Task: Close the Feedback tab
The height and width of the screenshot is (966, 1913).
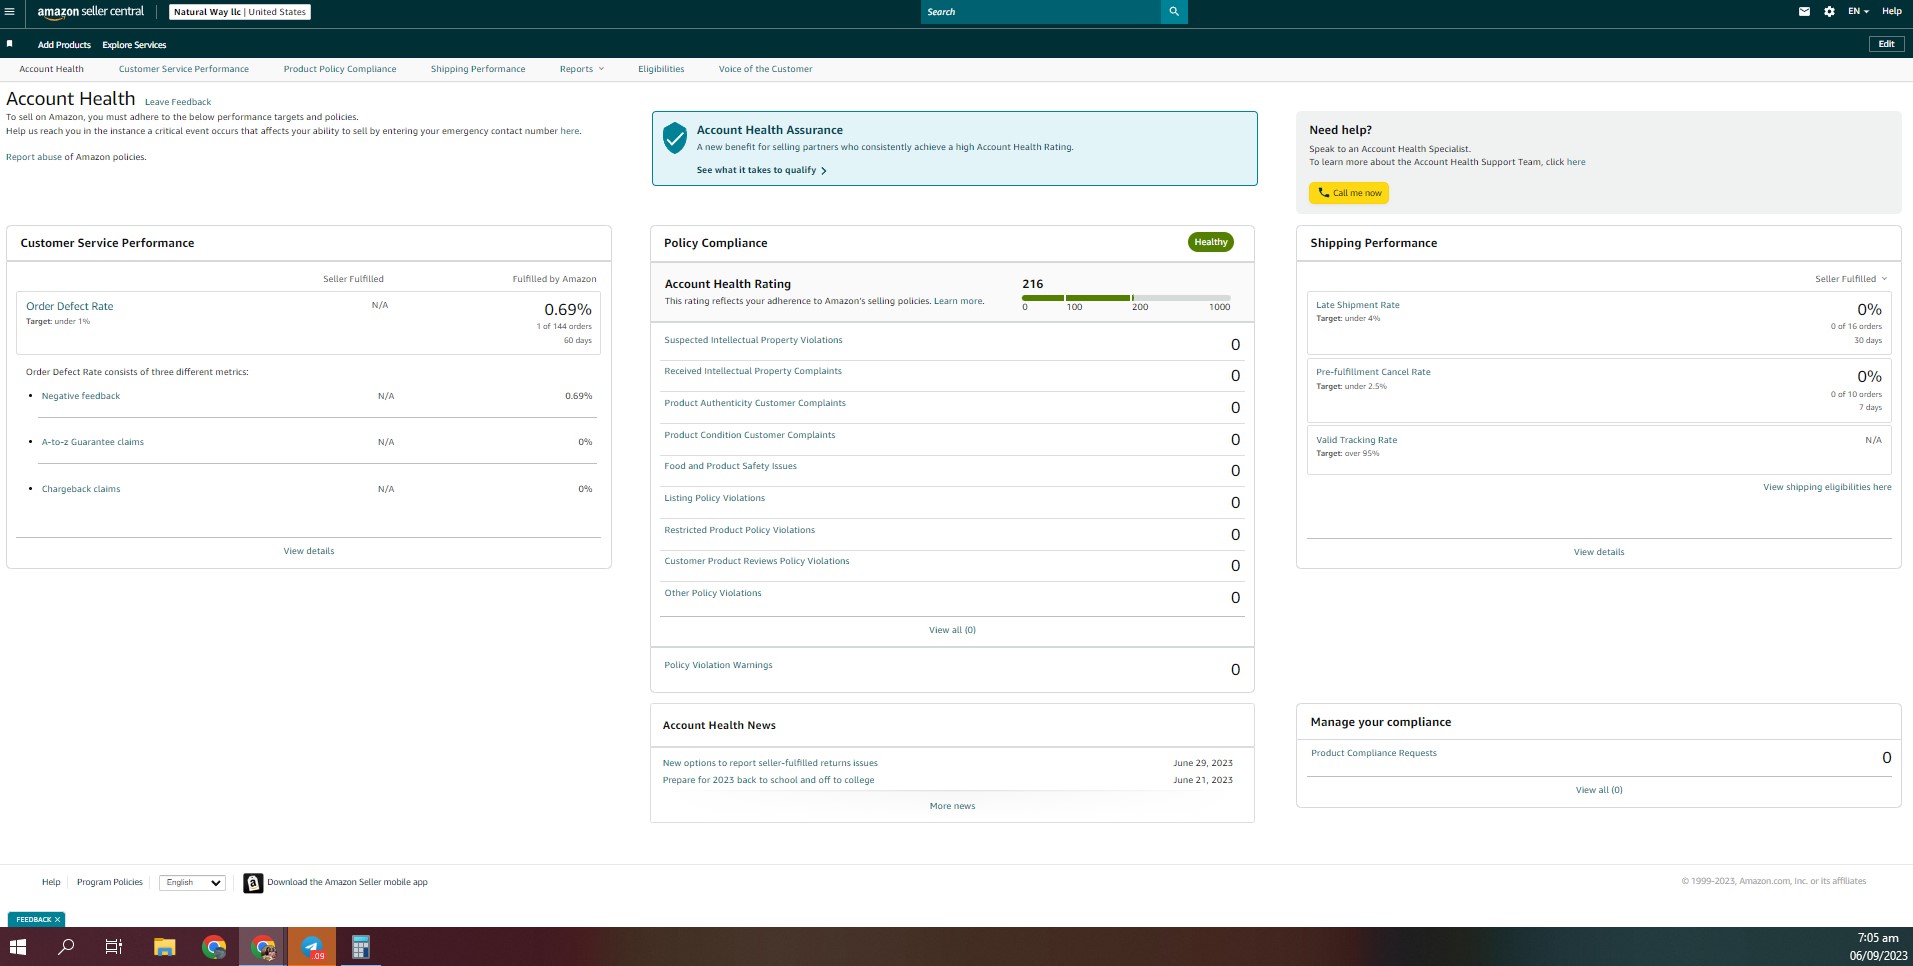Action: tap(58, 919)
